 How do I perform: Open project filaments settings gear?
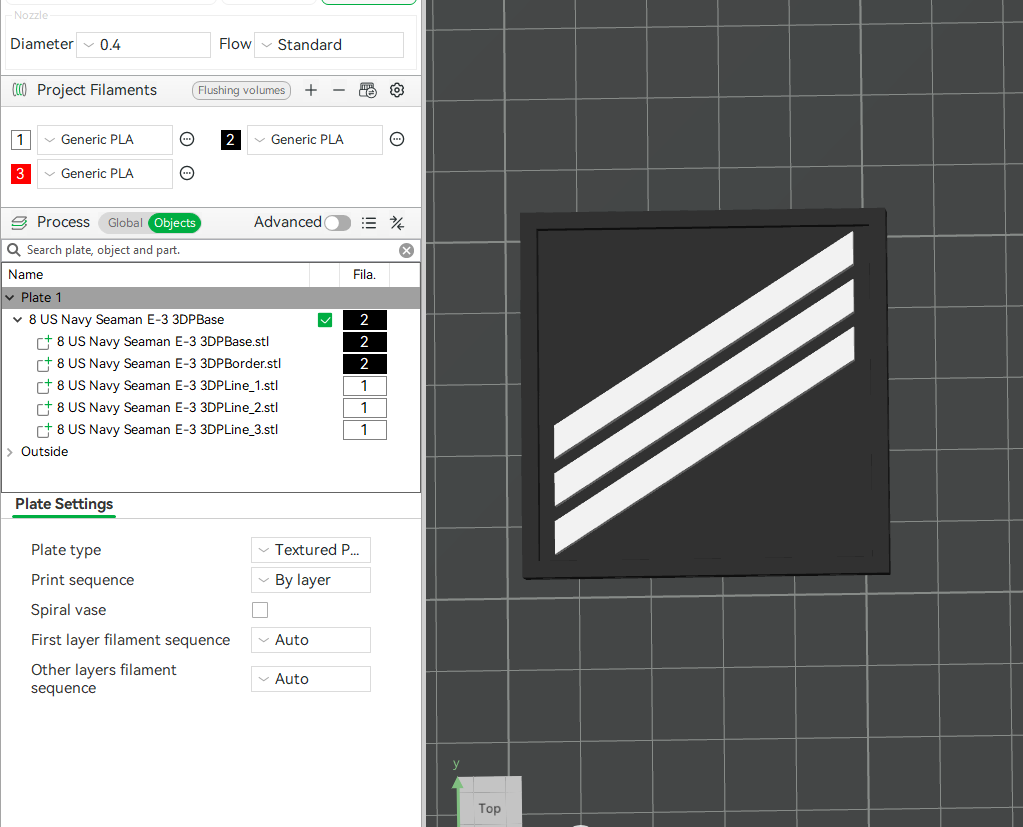click(397, 90)
